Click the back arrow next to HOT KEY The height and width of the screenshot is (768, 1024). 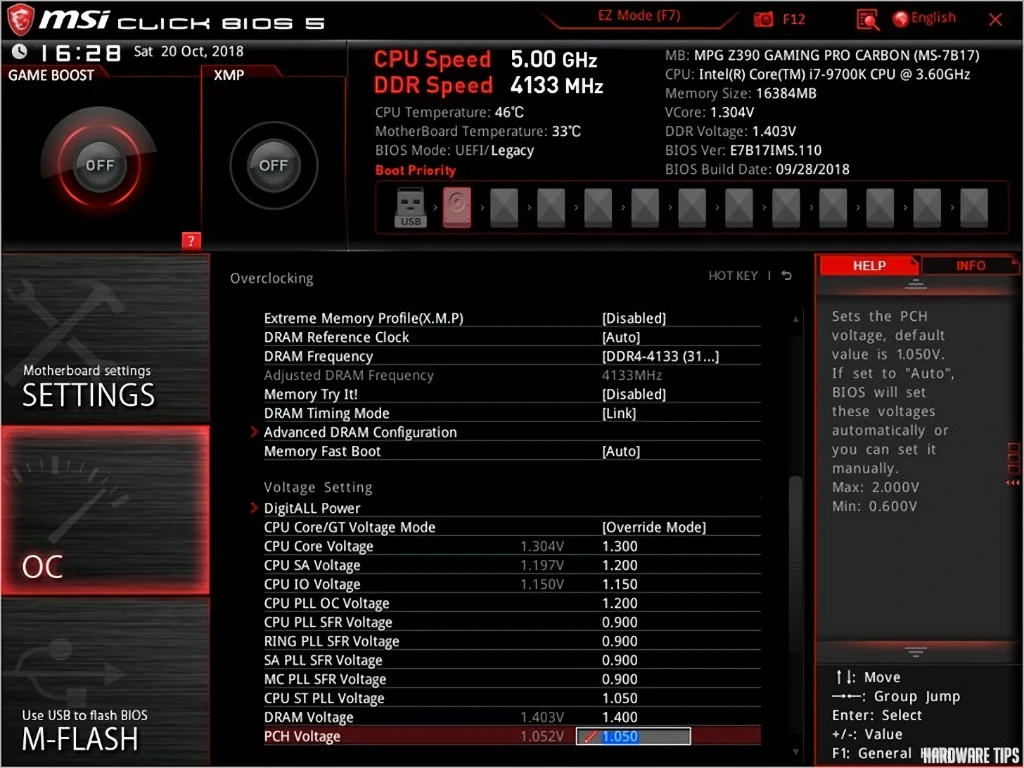tap(786, 276)
